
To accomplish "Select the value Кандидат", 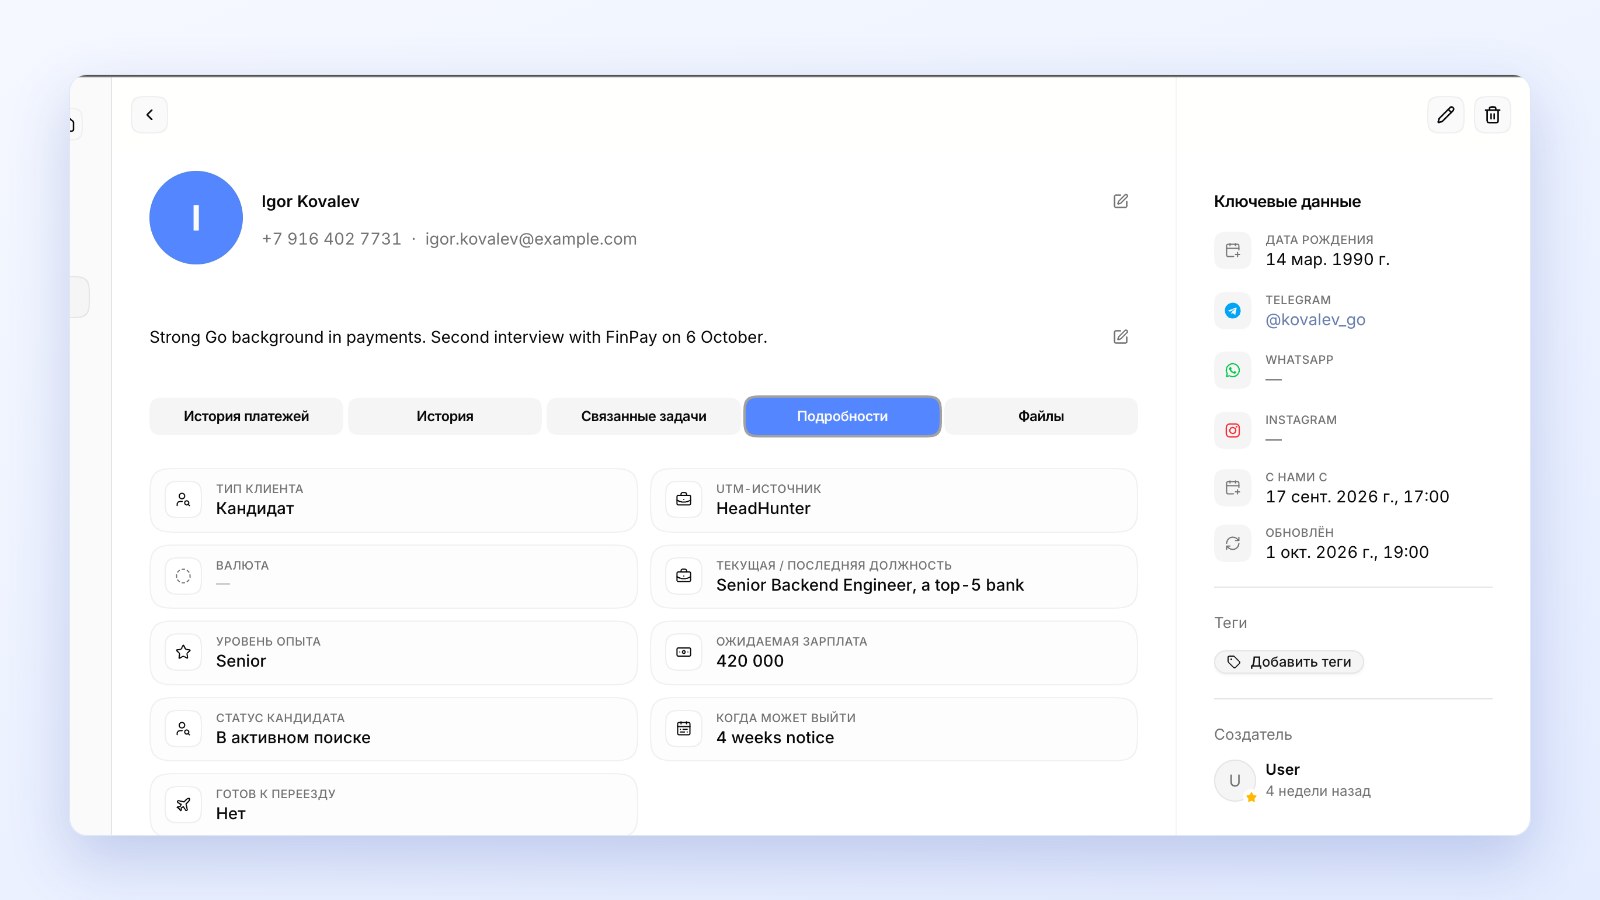I will pyautogui.click(x=255, y=508).
